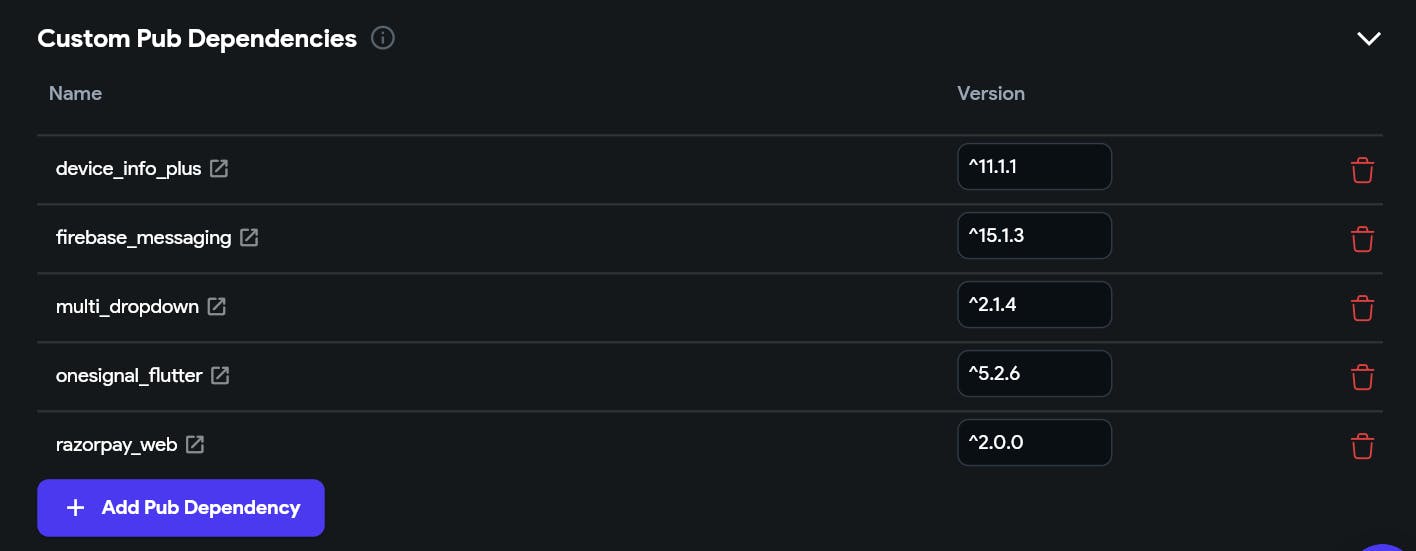Viewport: 1416px width, 551px height.
Task: Open razorpay_web external link icon
Action: click(195, 444)
